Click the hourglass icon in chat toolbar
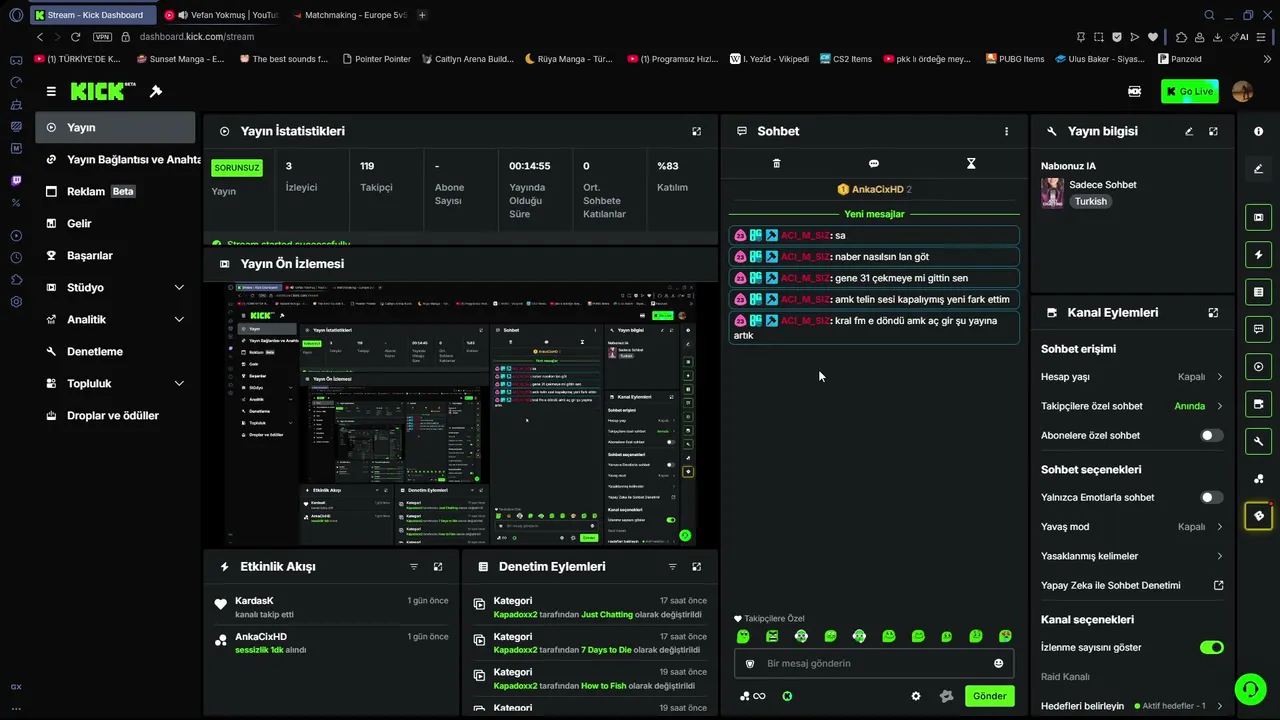Screen dimensions: 1280x720 pos(971,163)
